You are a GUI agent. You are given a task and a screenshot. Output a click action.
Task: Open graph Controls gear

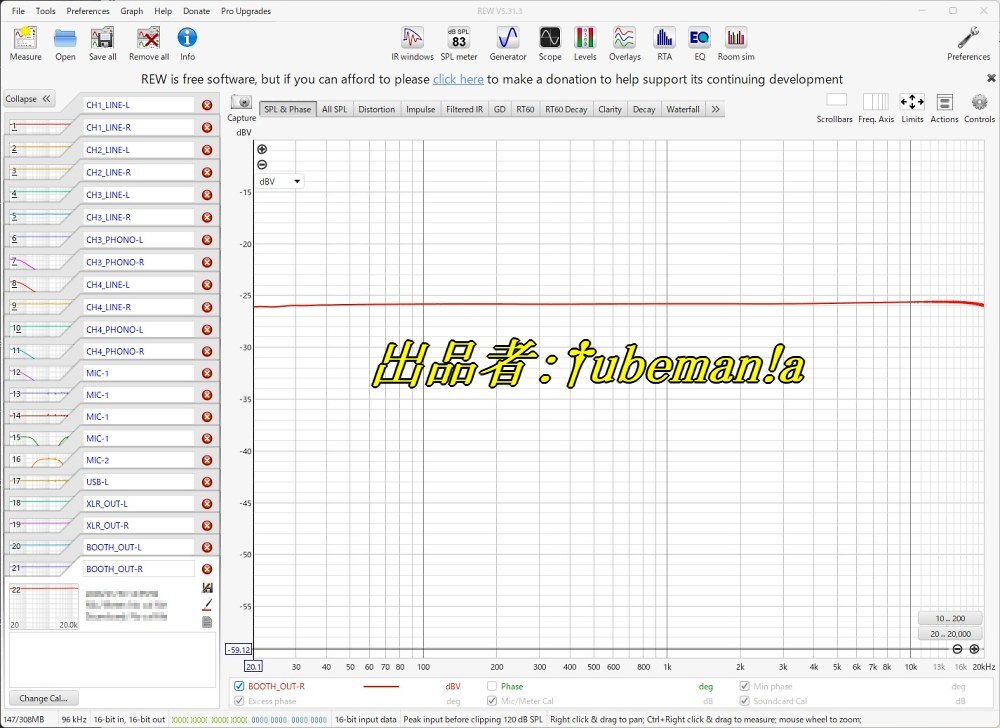[x=979, y=101]
